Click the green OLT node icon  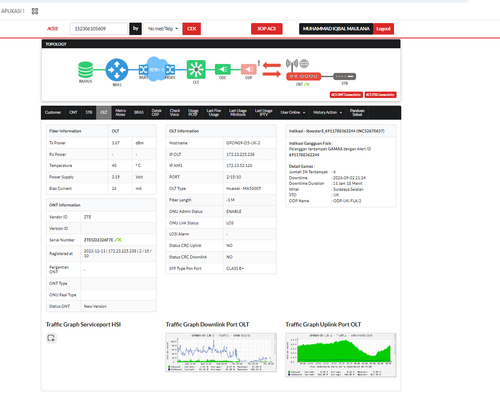click(x=196, y=69)
